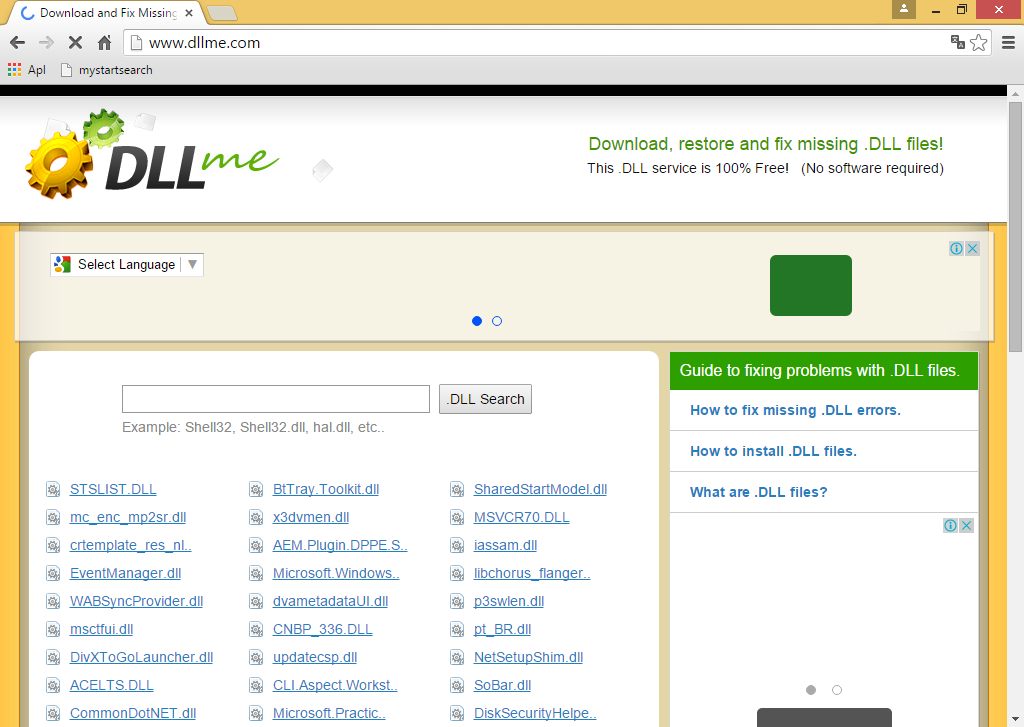
Task: Open What are .DLL files link
Action: 758,493
